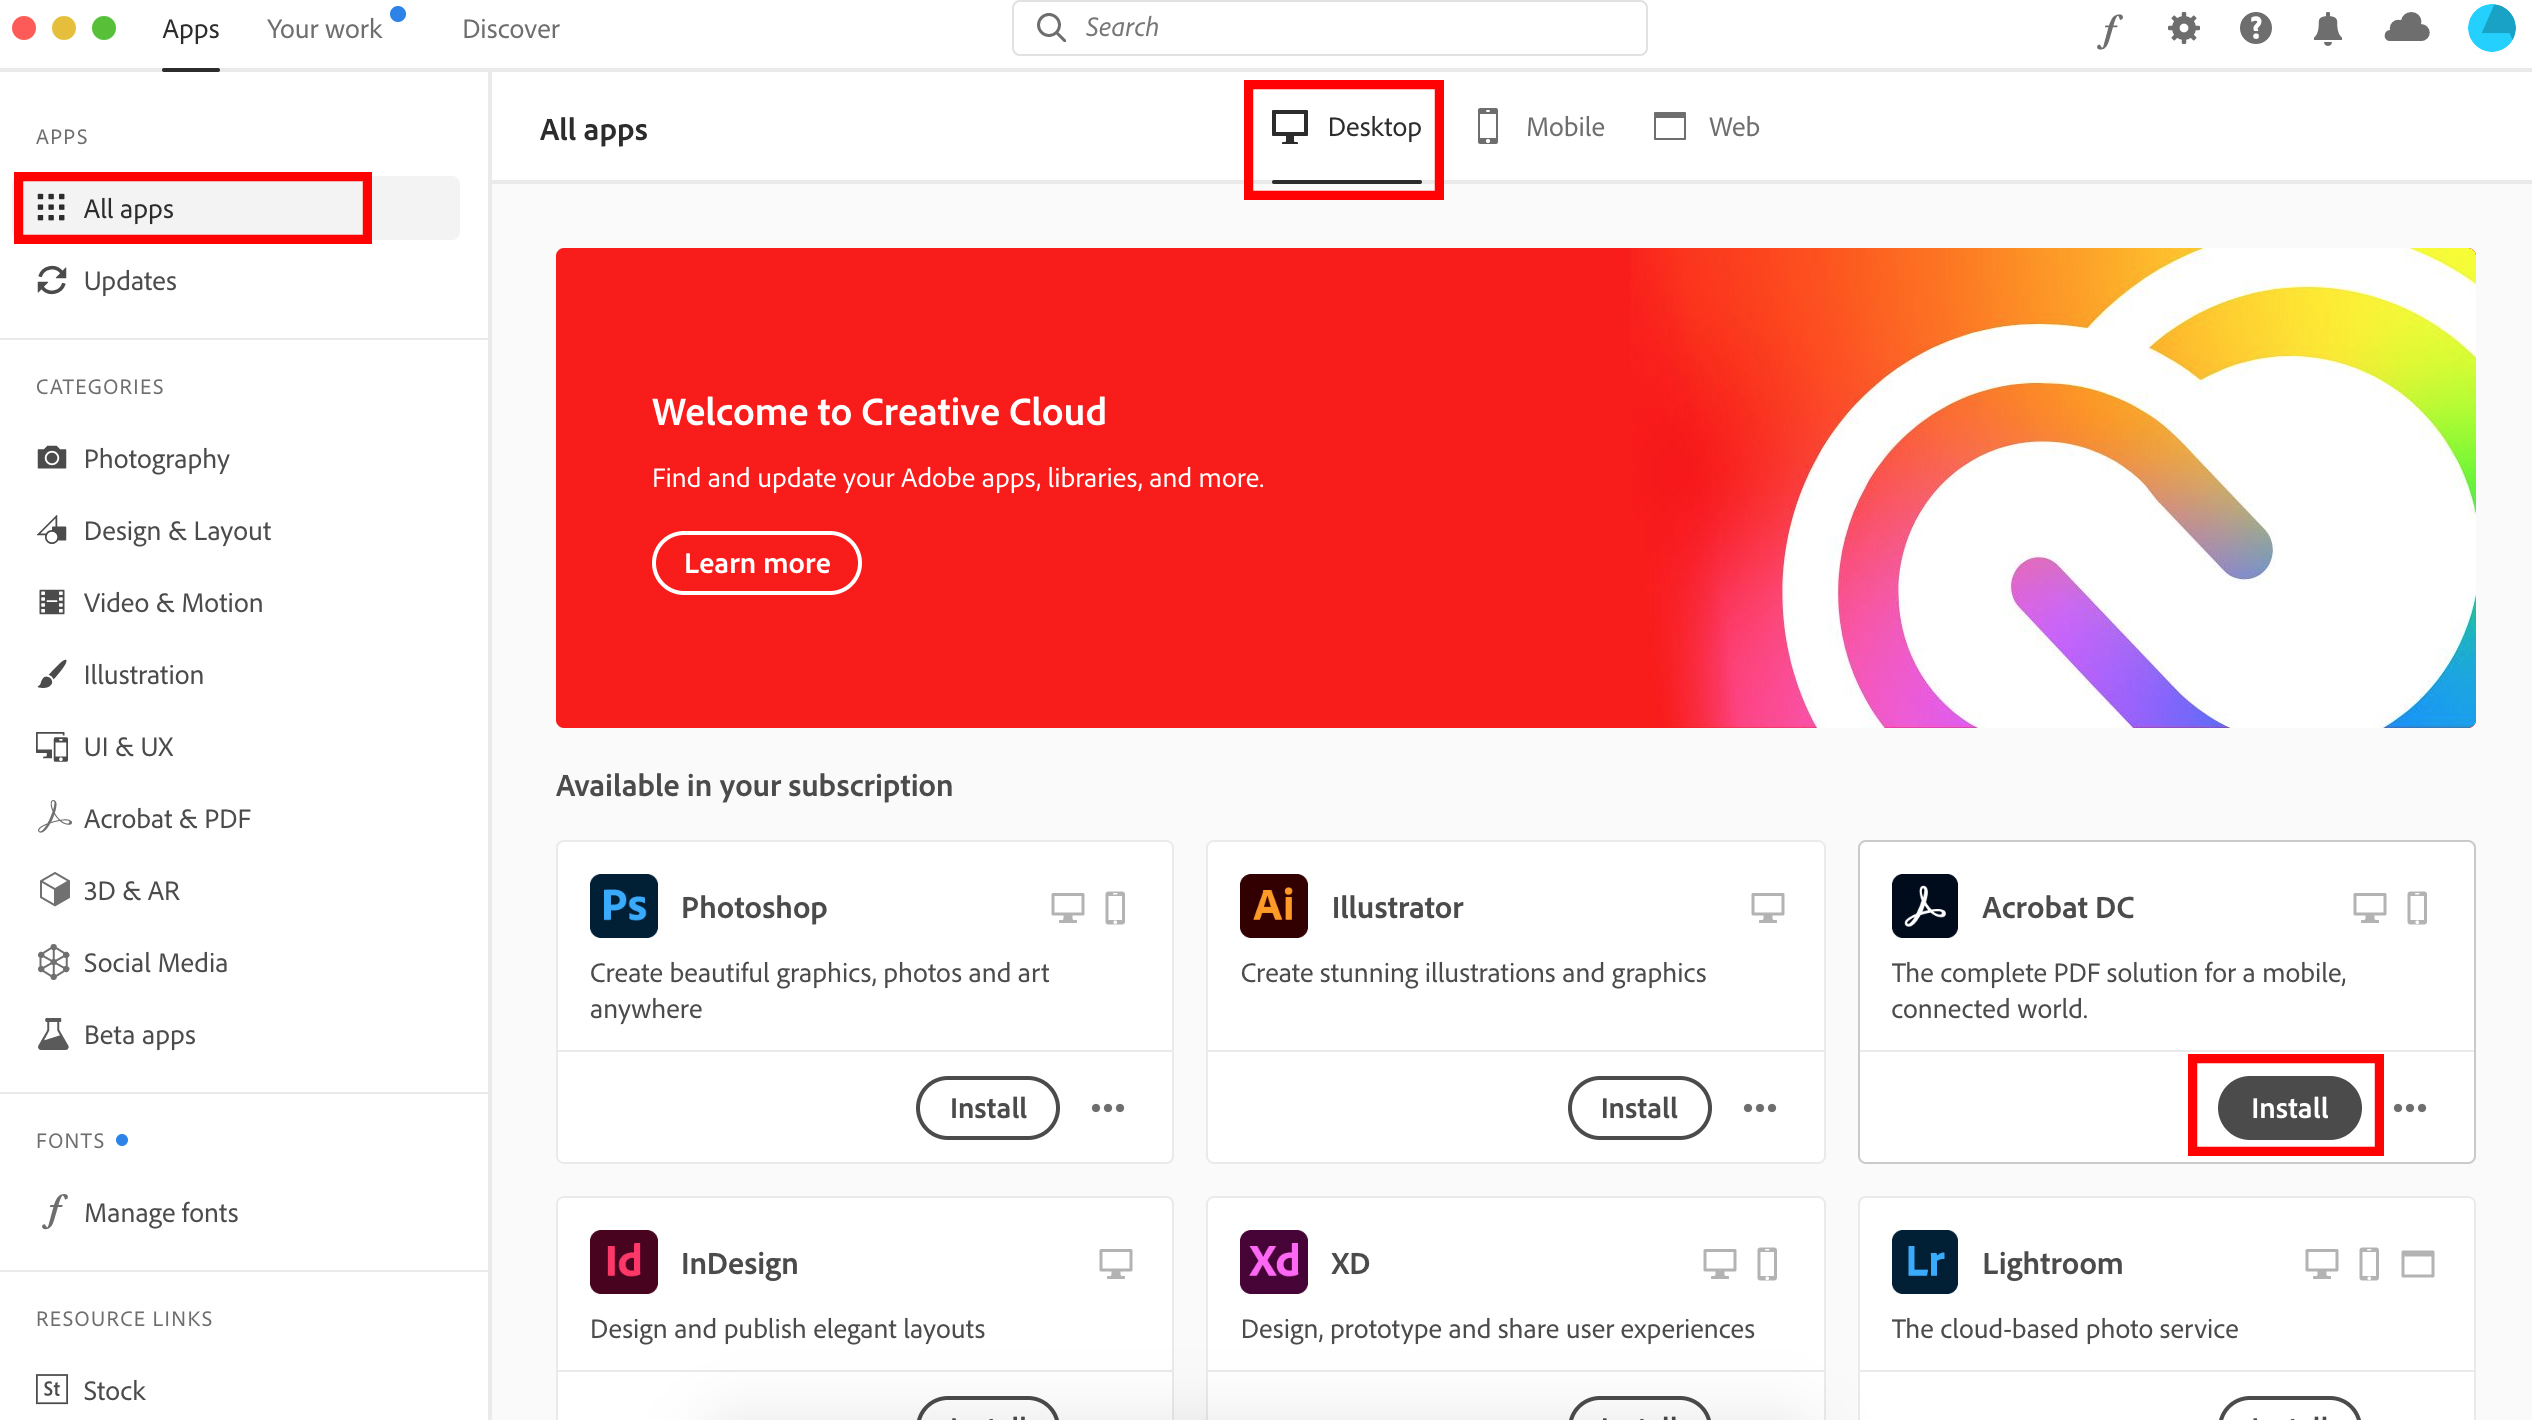Click Learn more about Creative Cloud

point(755,561)
